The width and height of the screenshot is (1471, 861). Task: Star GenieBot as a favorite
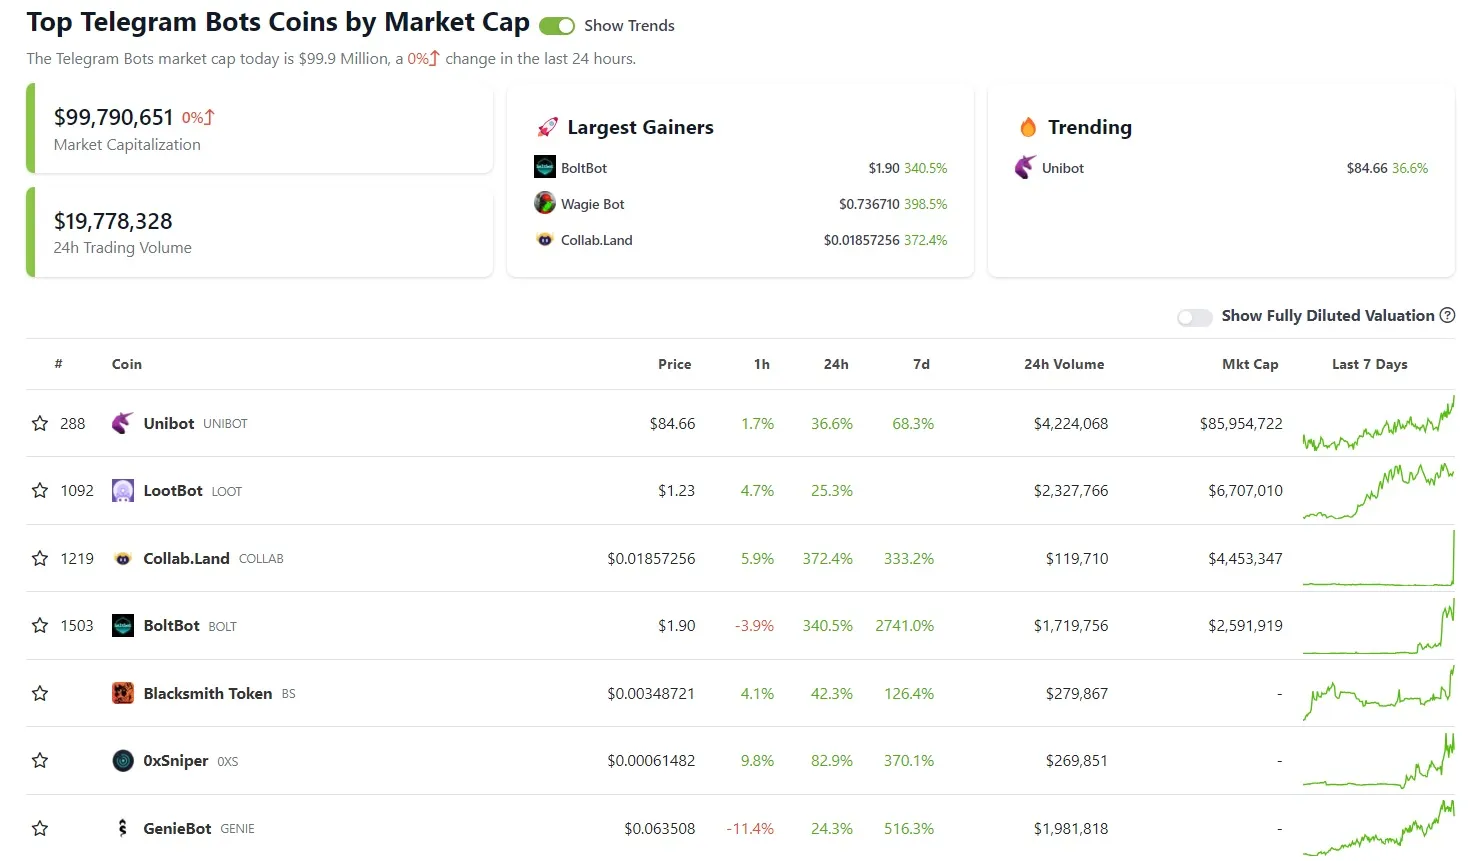[x=40, y=829]
